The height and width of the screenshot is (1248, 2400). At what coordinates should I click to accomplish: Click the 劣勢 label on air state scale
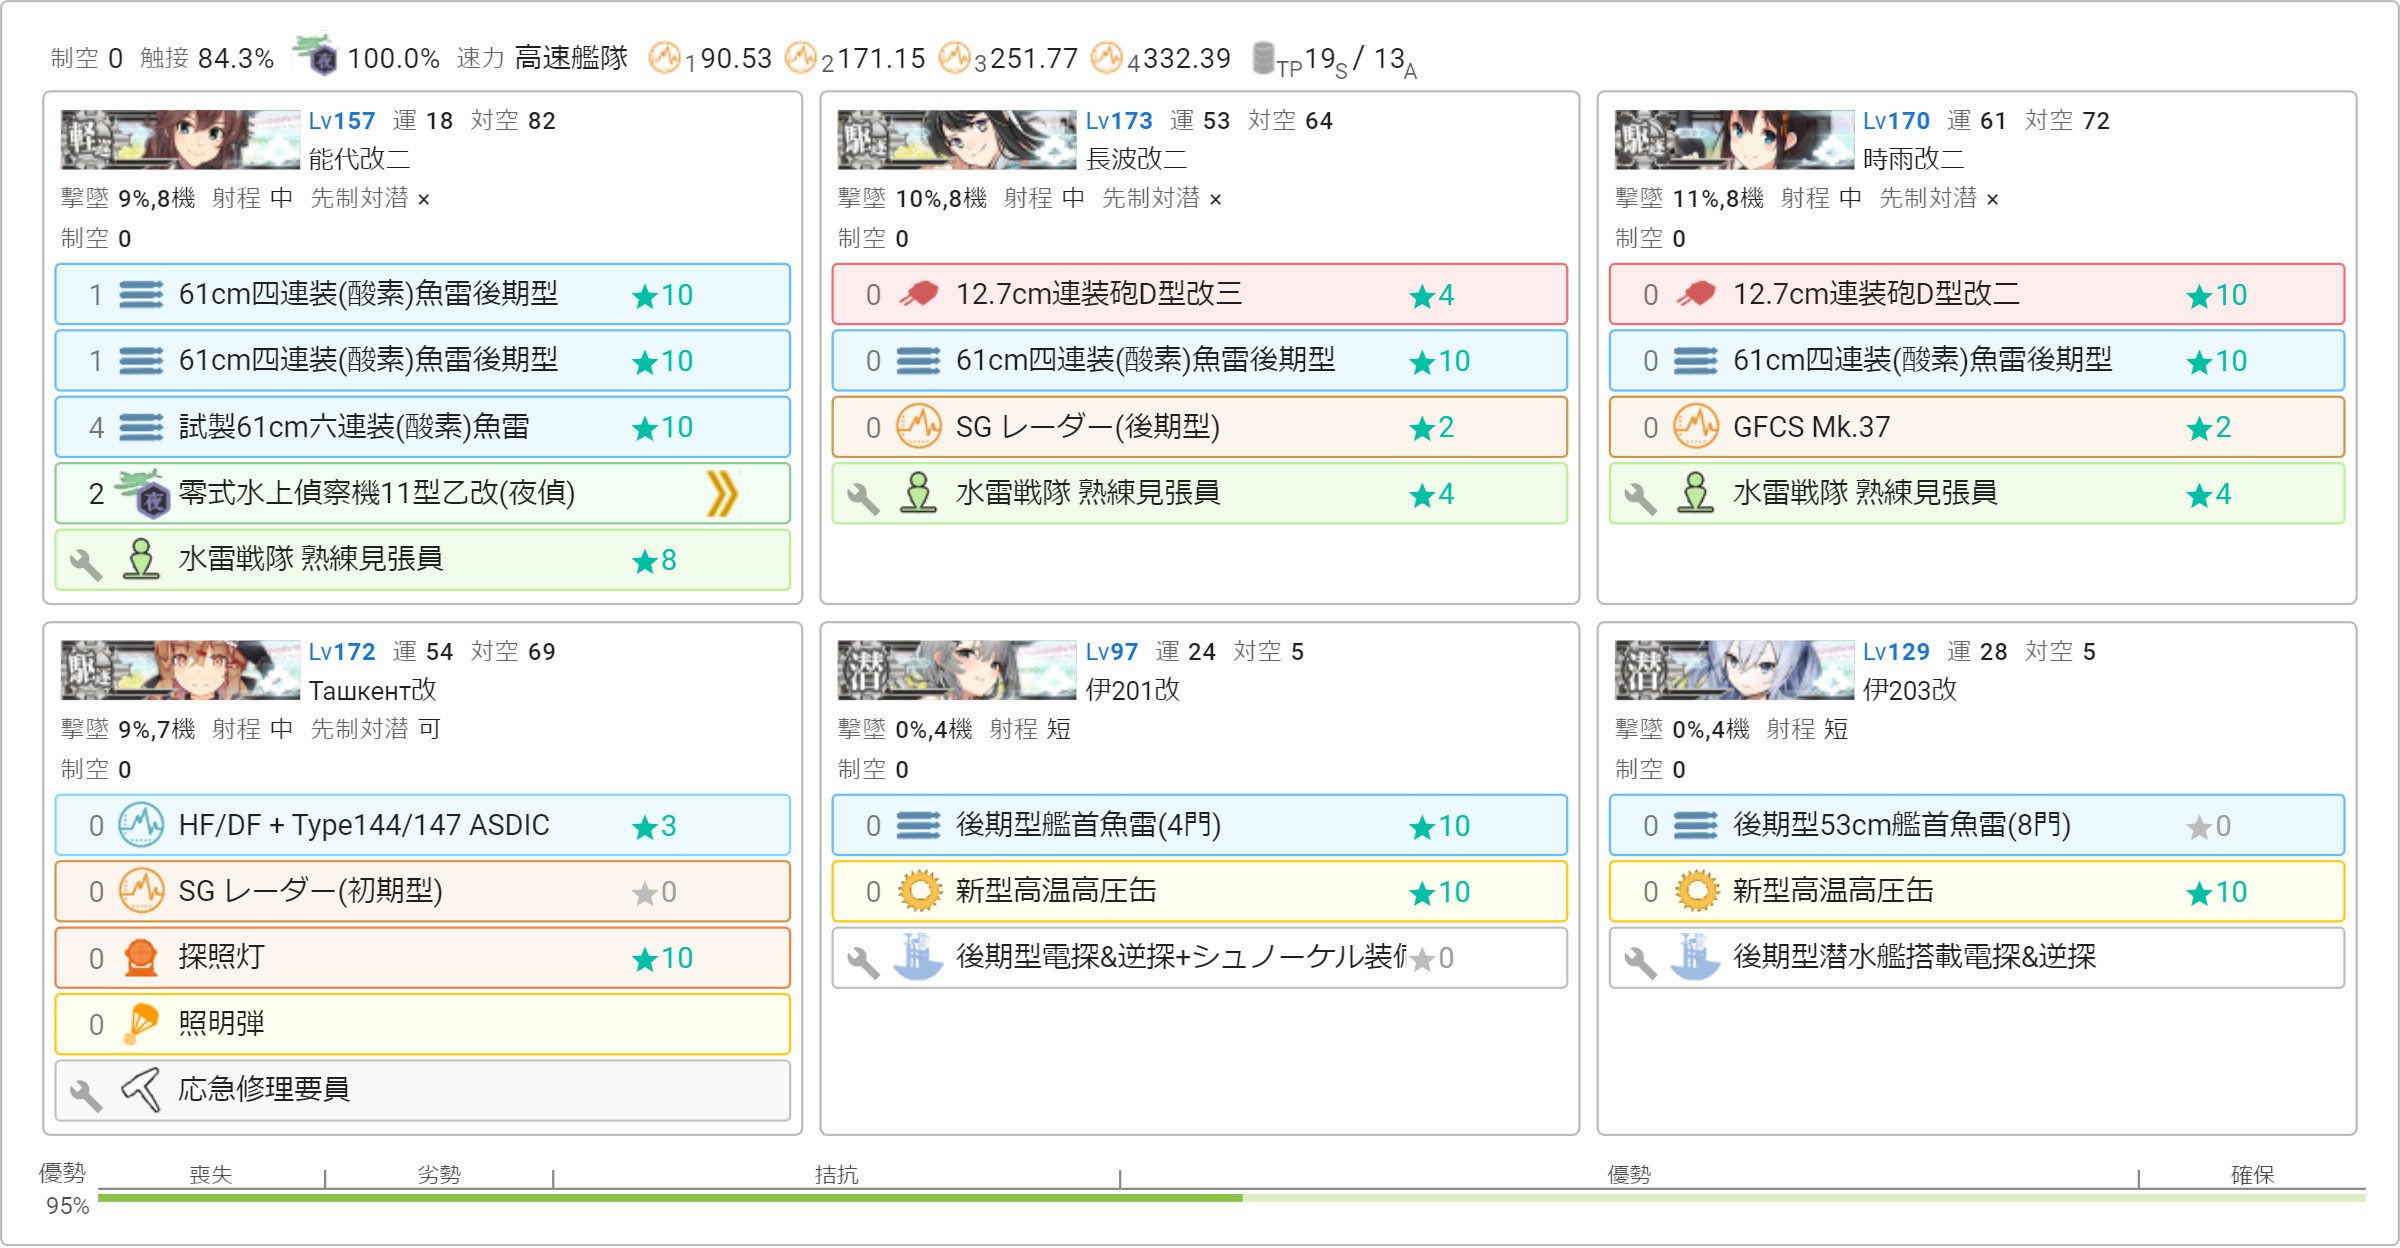(x=439, y=1175)
